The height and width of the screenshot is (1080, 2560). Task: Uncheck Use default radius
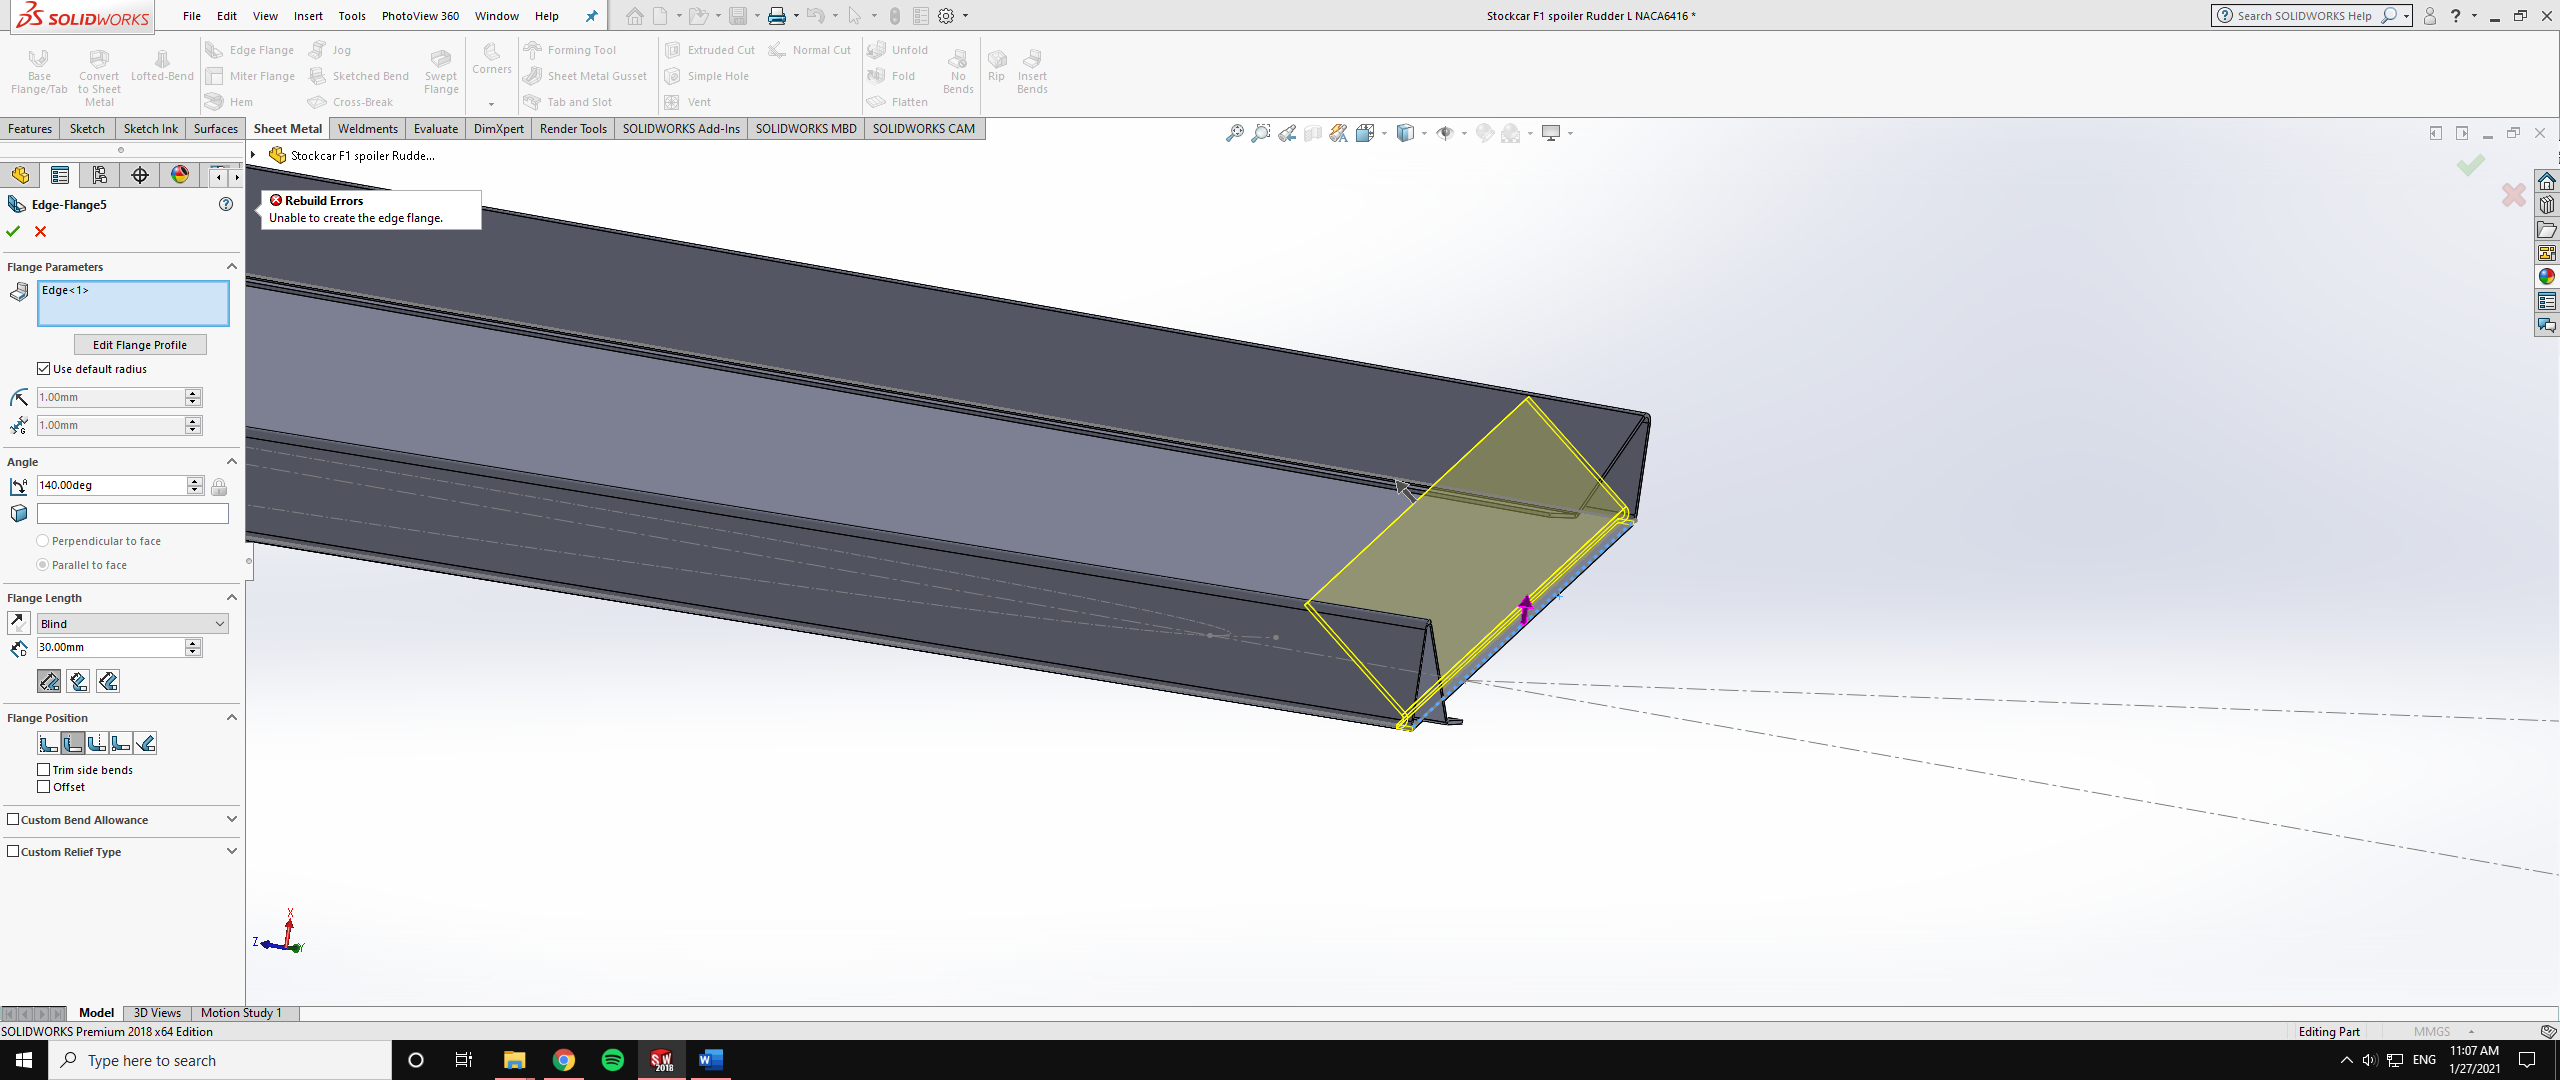pos(44,369)
